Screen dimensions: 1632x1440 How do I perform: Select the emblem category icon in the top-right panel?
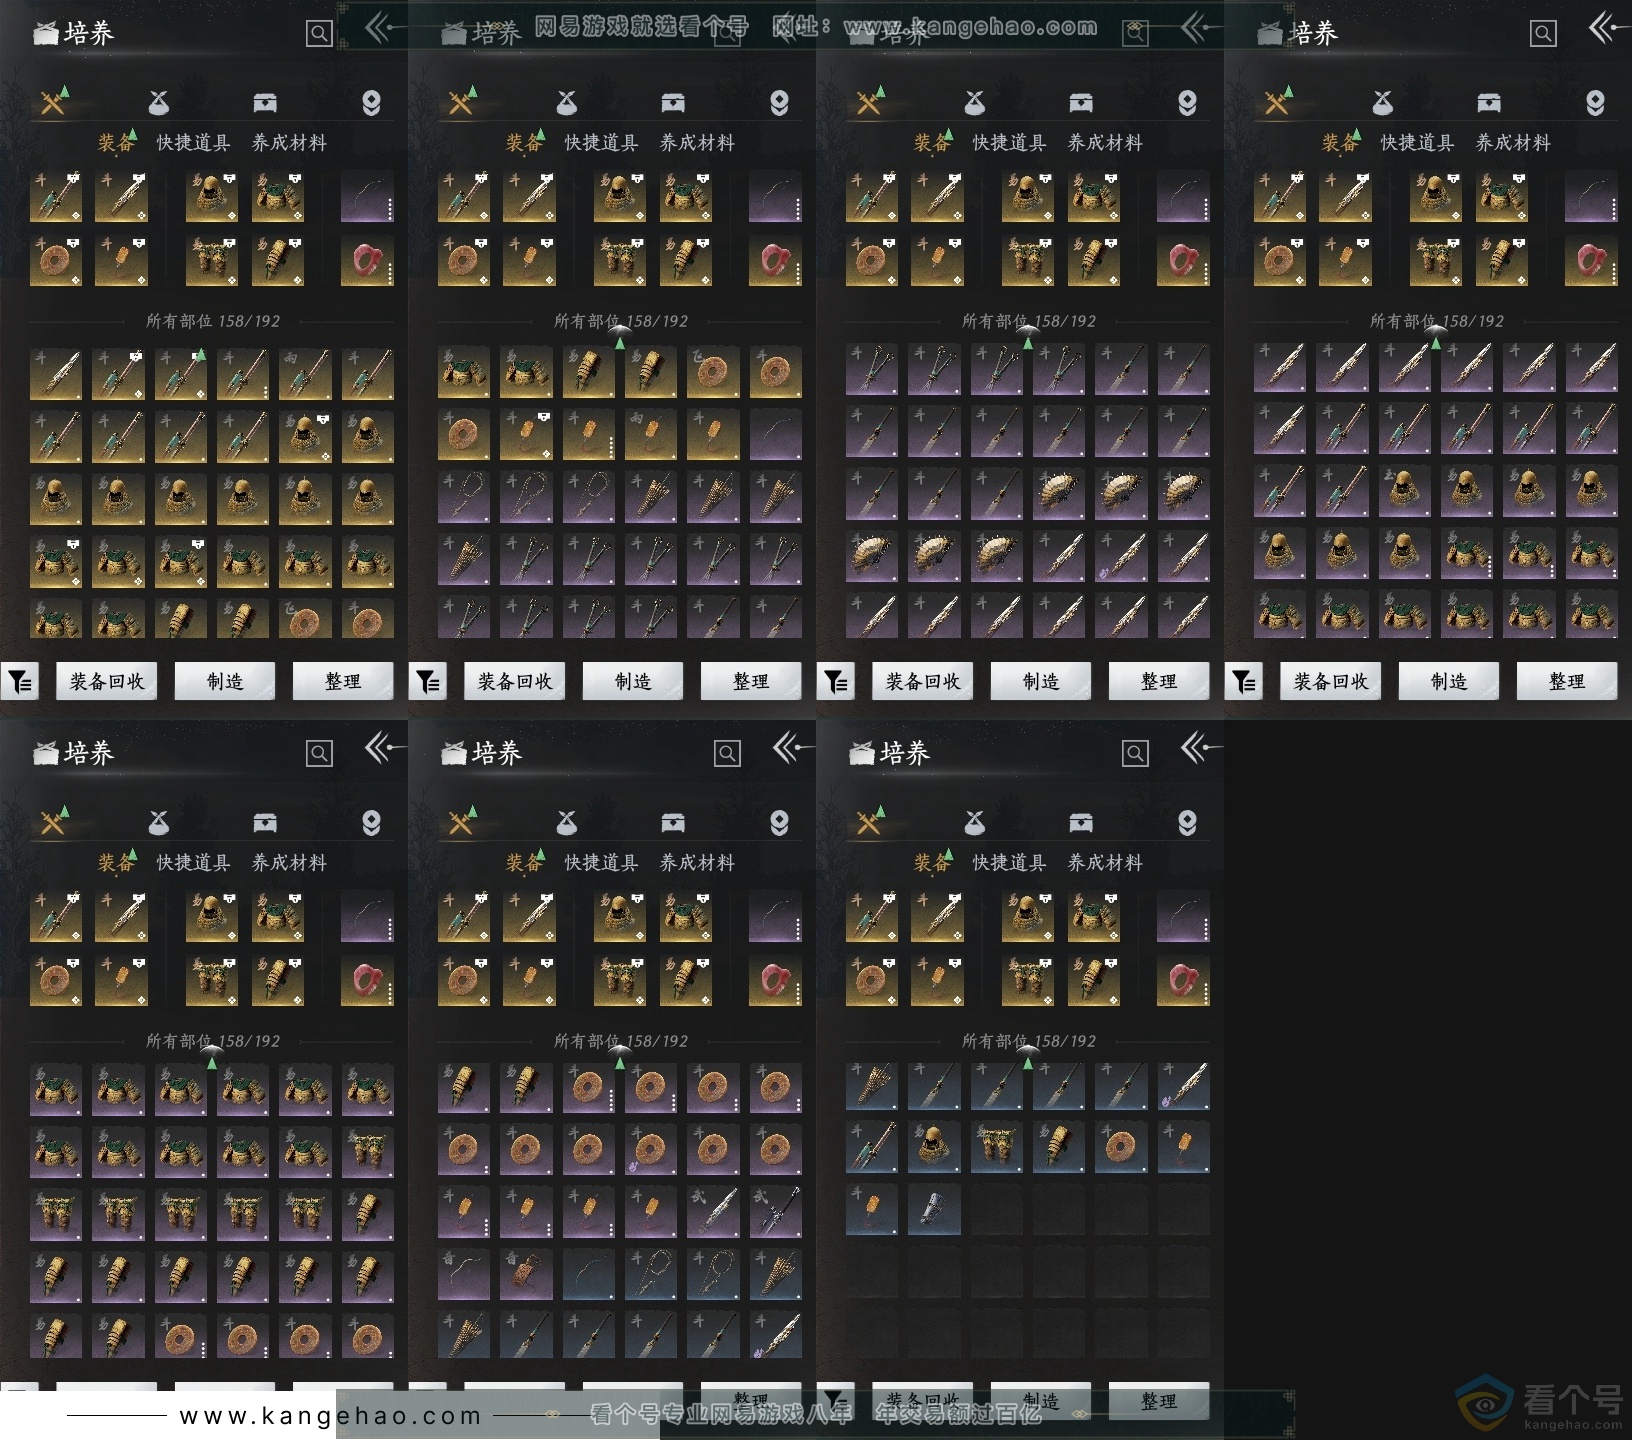coord(1595,103)
